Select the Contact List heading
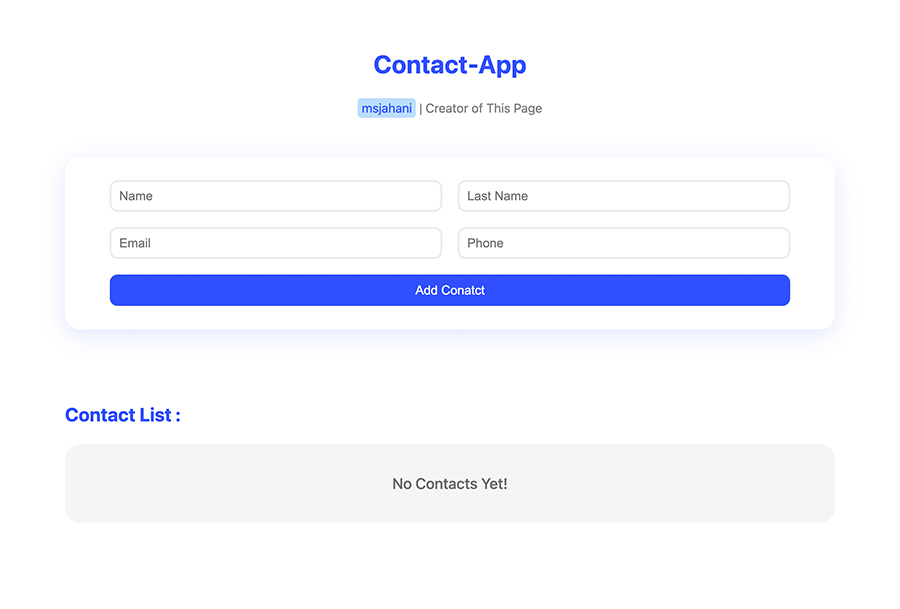Screen dimensions: 900x609 coord(122,415)
